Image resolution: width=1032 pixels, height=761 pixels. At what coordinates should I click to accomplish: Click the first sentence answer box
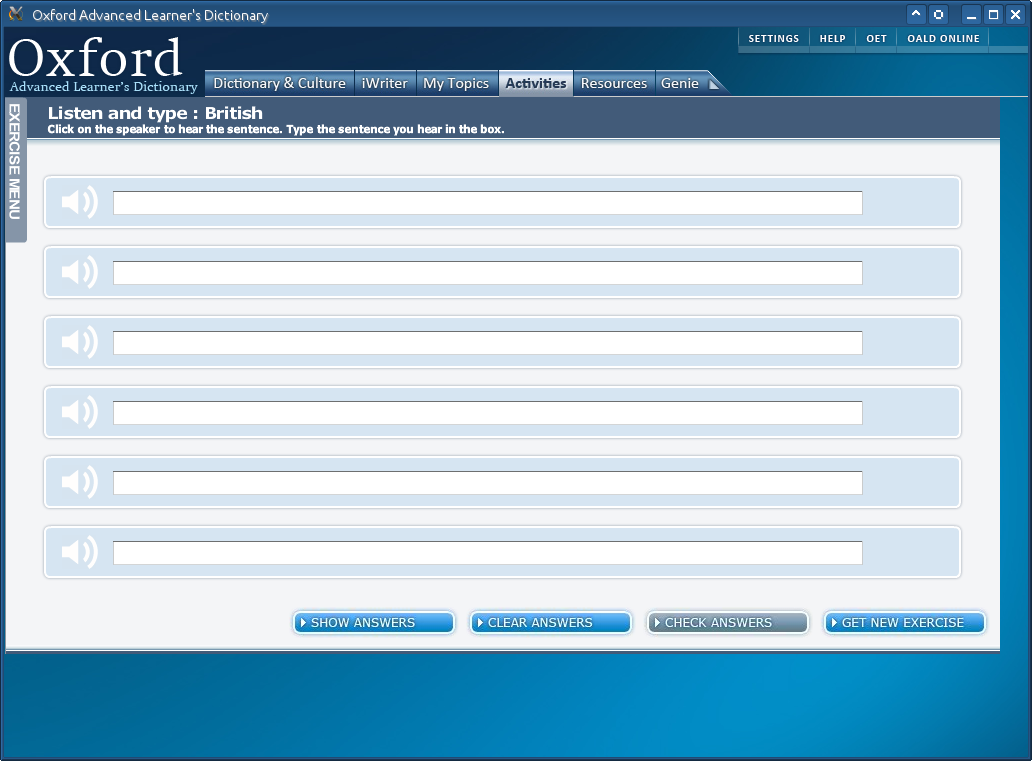(x=488, y=203)
